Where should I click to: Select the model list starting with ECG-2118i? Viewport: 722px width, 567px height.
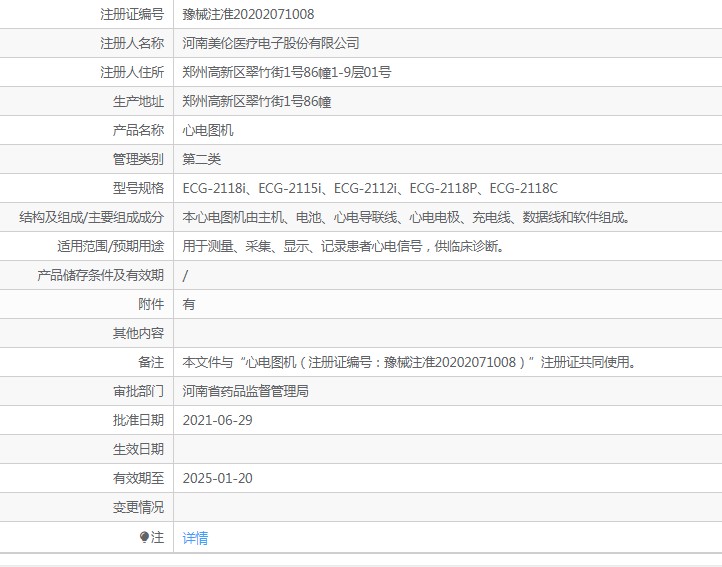point(370,188)
